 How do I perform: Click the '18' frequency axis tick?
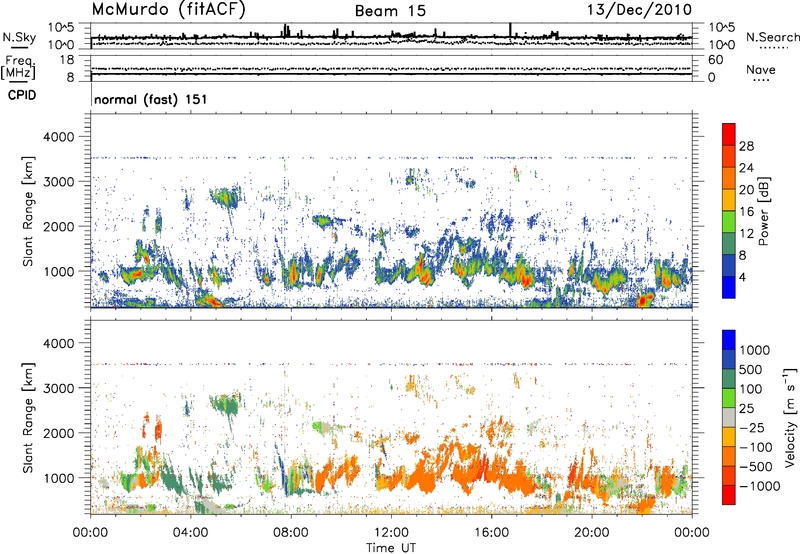(67, 60)
